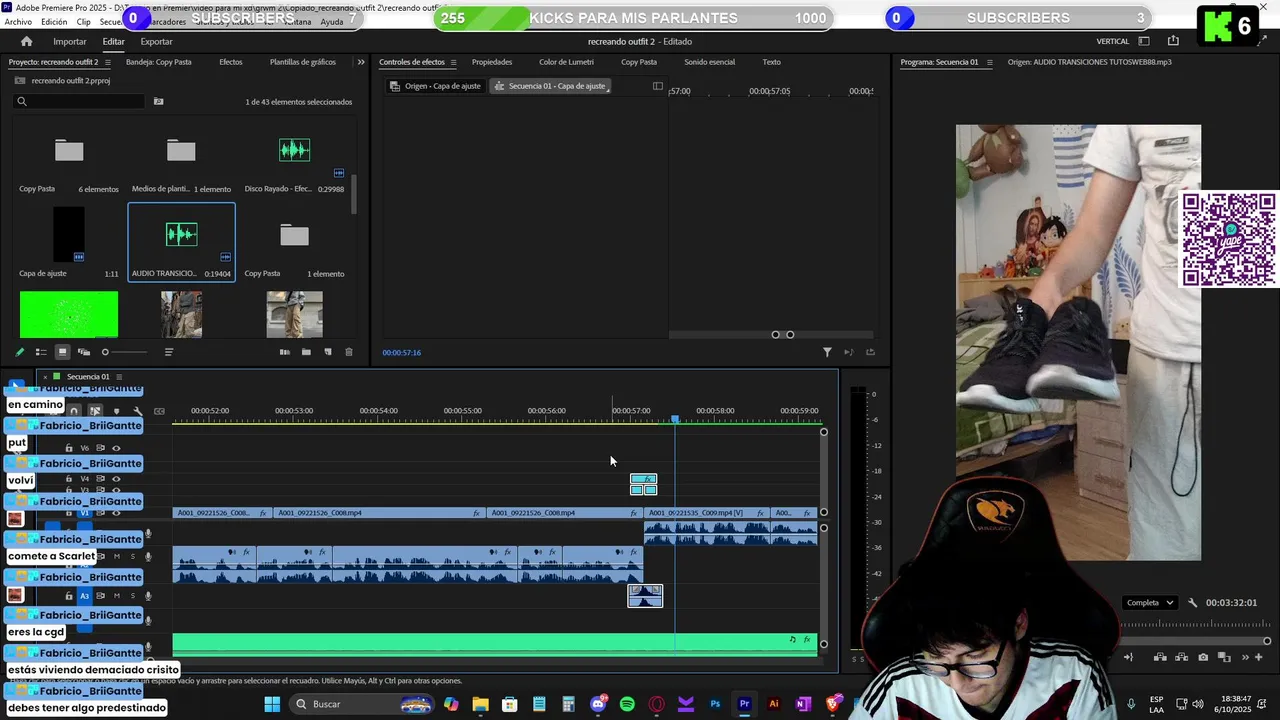Switch to the Importar workspace
The image size is (1280, 720).
point(70,41)
